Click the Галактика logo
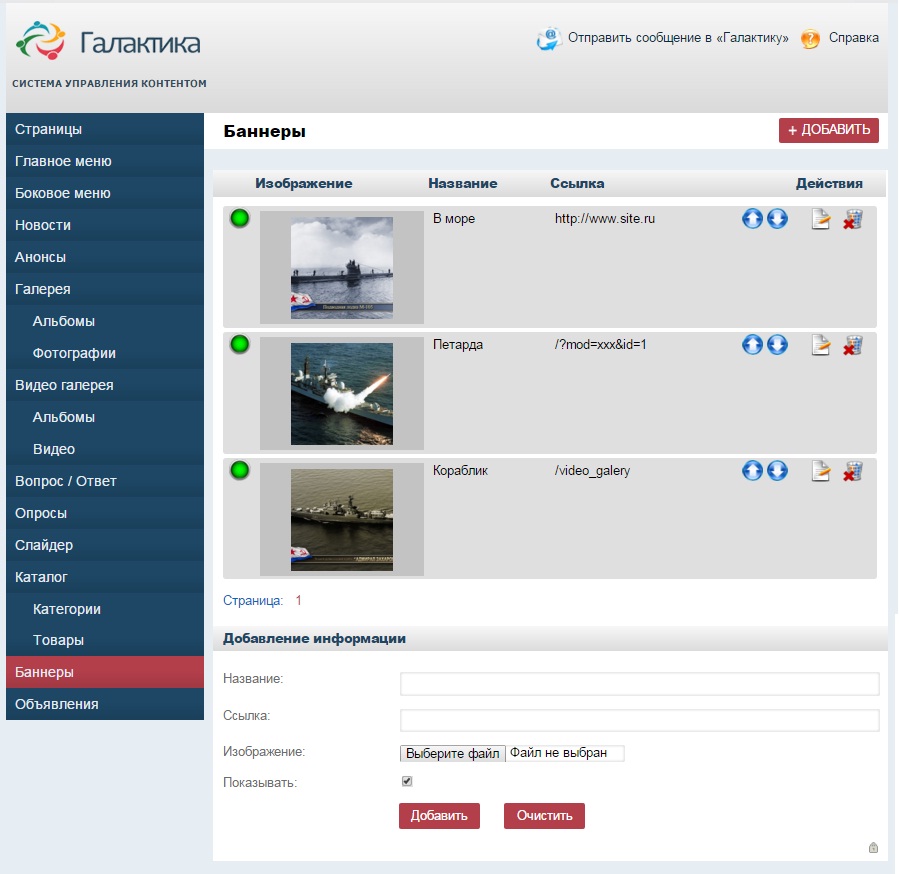This screenshot has width=899, height=874. point(109,41)
